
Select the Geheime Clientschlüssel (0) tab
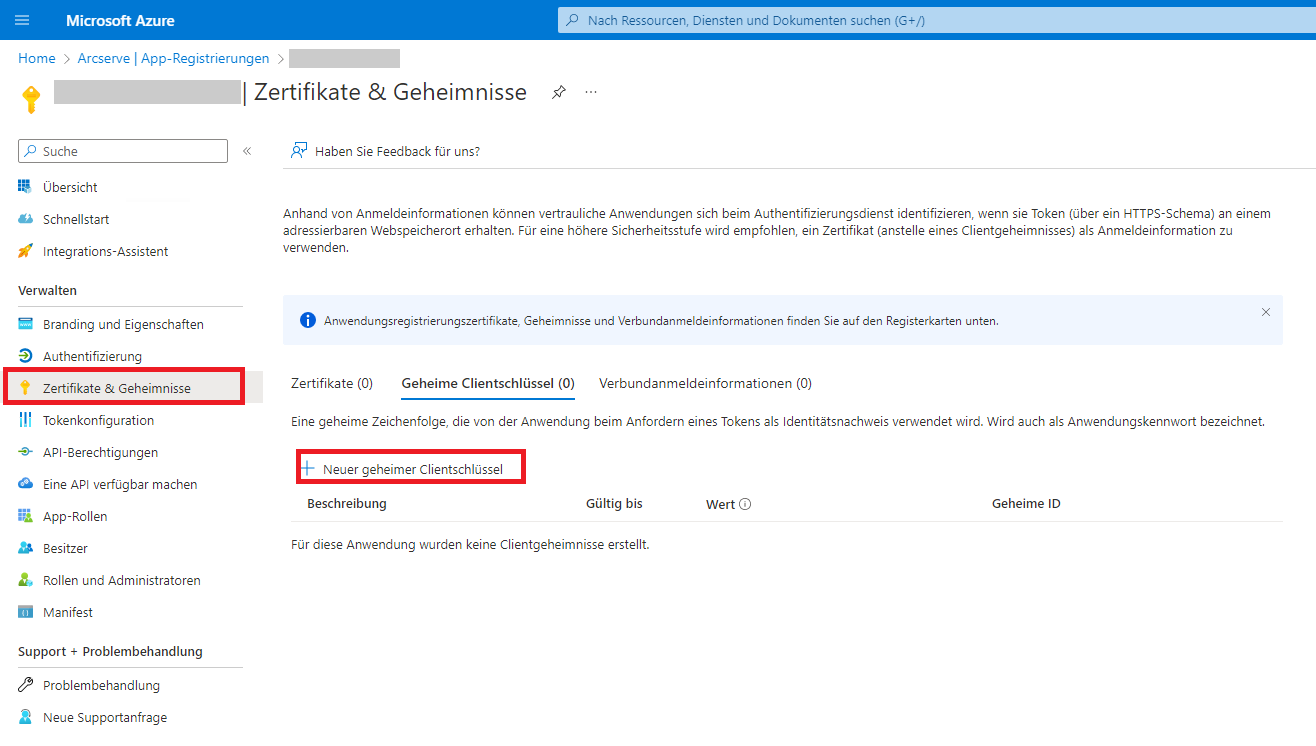(488, 383)
